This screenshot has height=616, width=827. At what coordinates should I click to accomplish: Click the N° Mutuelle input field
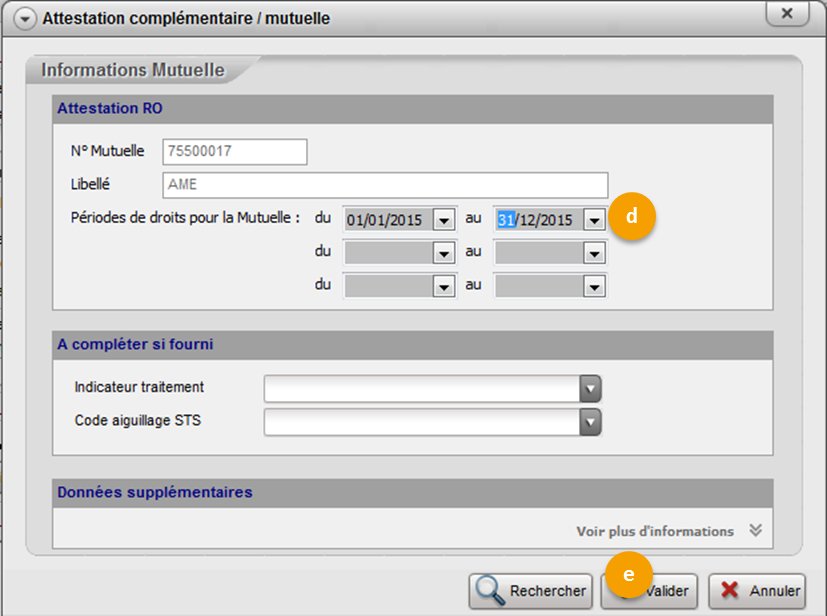pyautogui.click(x=233, y=152)
